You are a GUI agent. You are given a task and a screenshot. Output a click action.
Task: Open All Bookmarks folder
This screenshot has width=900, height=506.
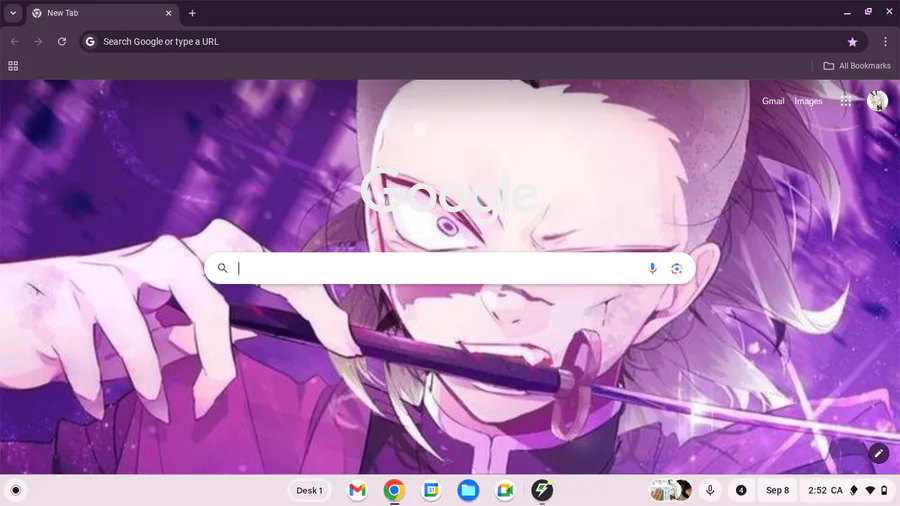coord(857,66)
